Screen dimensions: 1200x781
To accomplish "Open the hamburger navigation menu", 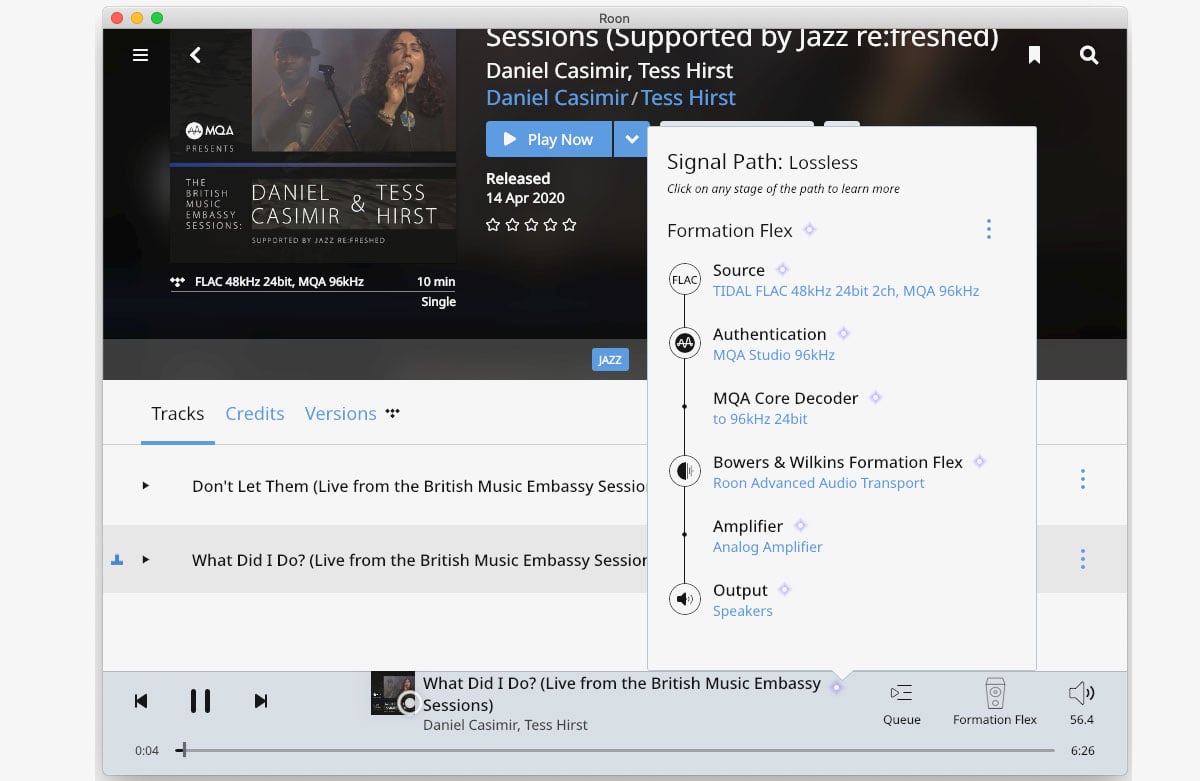I will click(x=140, y=55).
